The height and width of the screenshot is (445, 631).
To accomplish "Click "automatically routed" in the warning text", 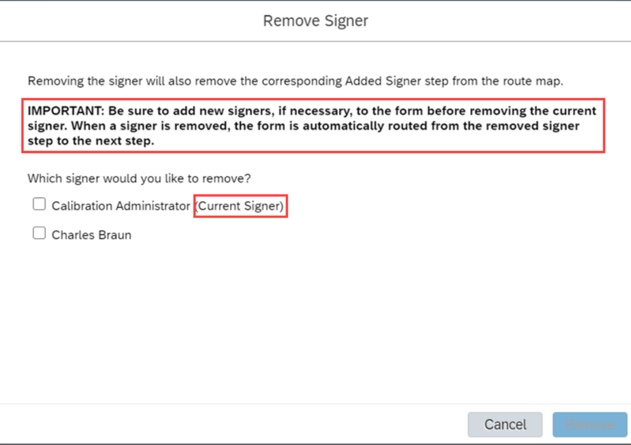I will coord(327,127).
